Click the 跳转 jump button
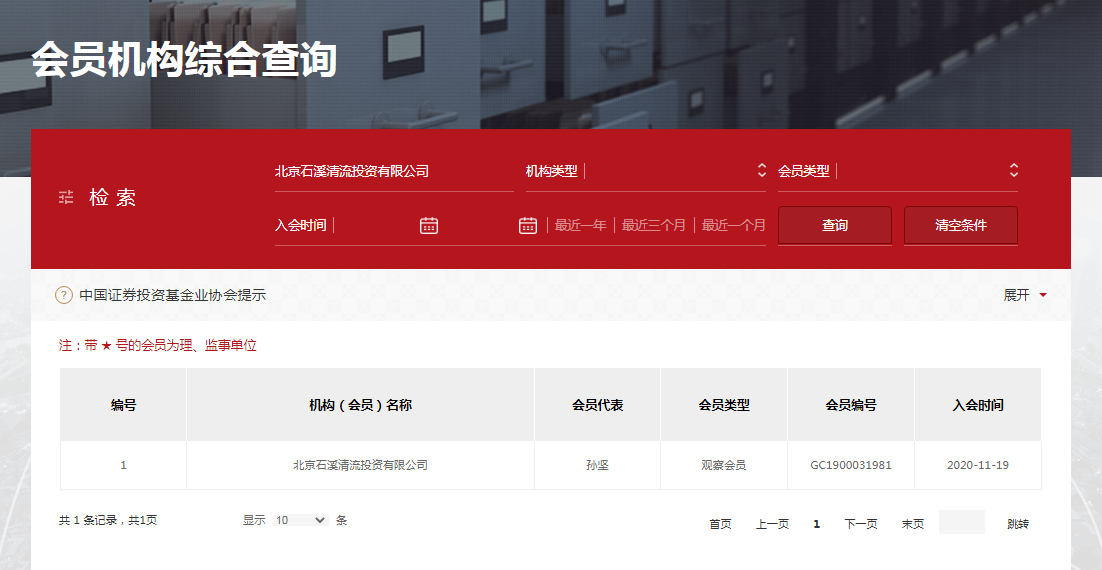Screen dimensions: 1102x570 [1018, 524]
